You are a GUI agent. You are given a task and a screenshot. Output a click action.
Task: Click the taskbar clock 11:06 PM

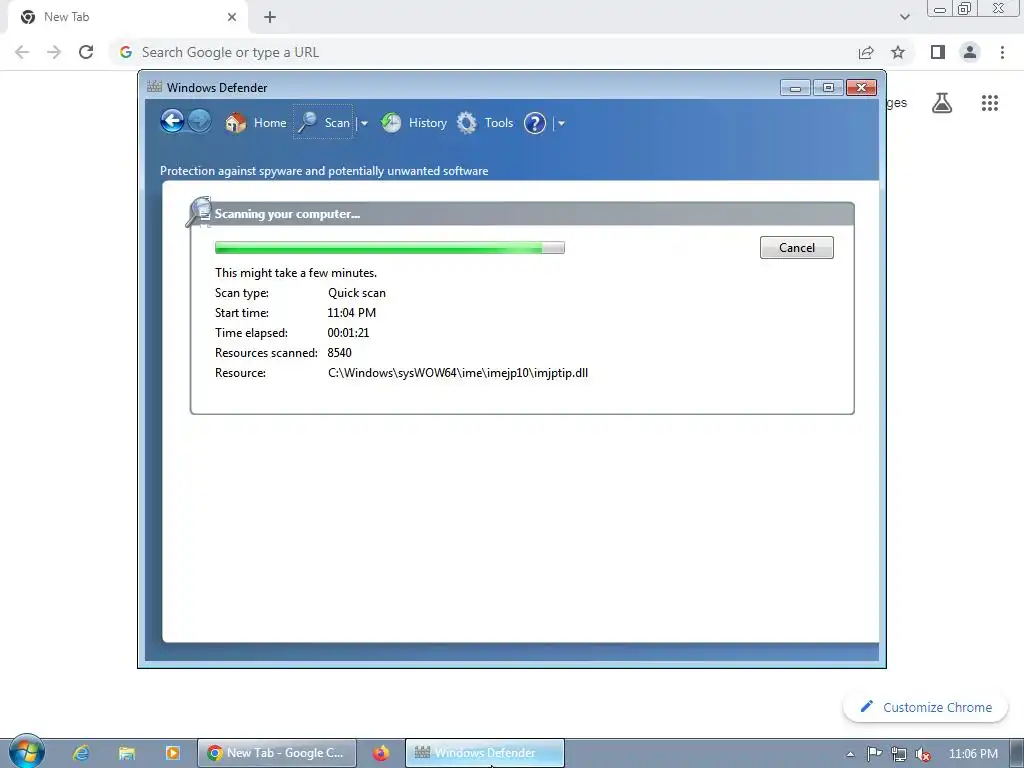(x=973, y=754)
